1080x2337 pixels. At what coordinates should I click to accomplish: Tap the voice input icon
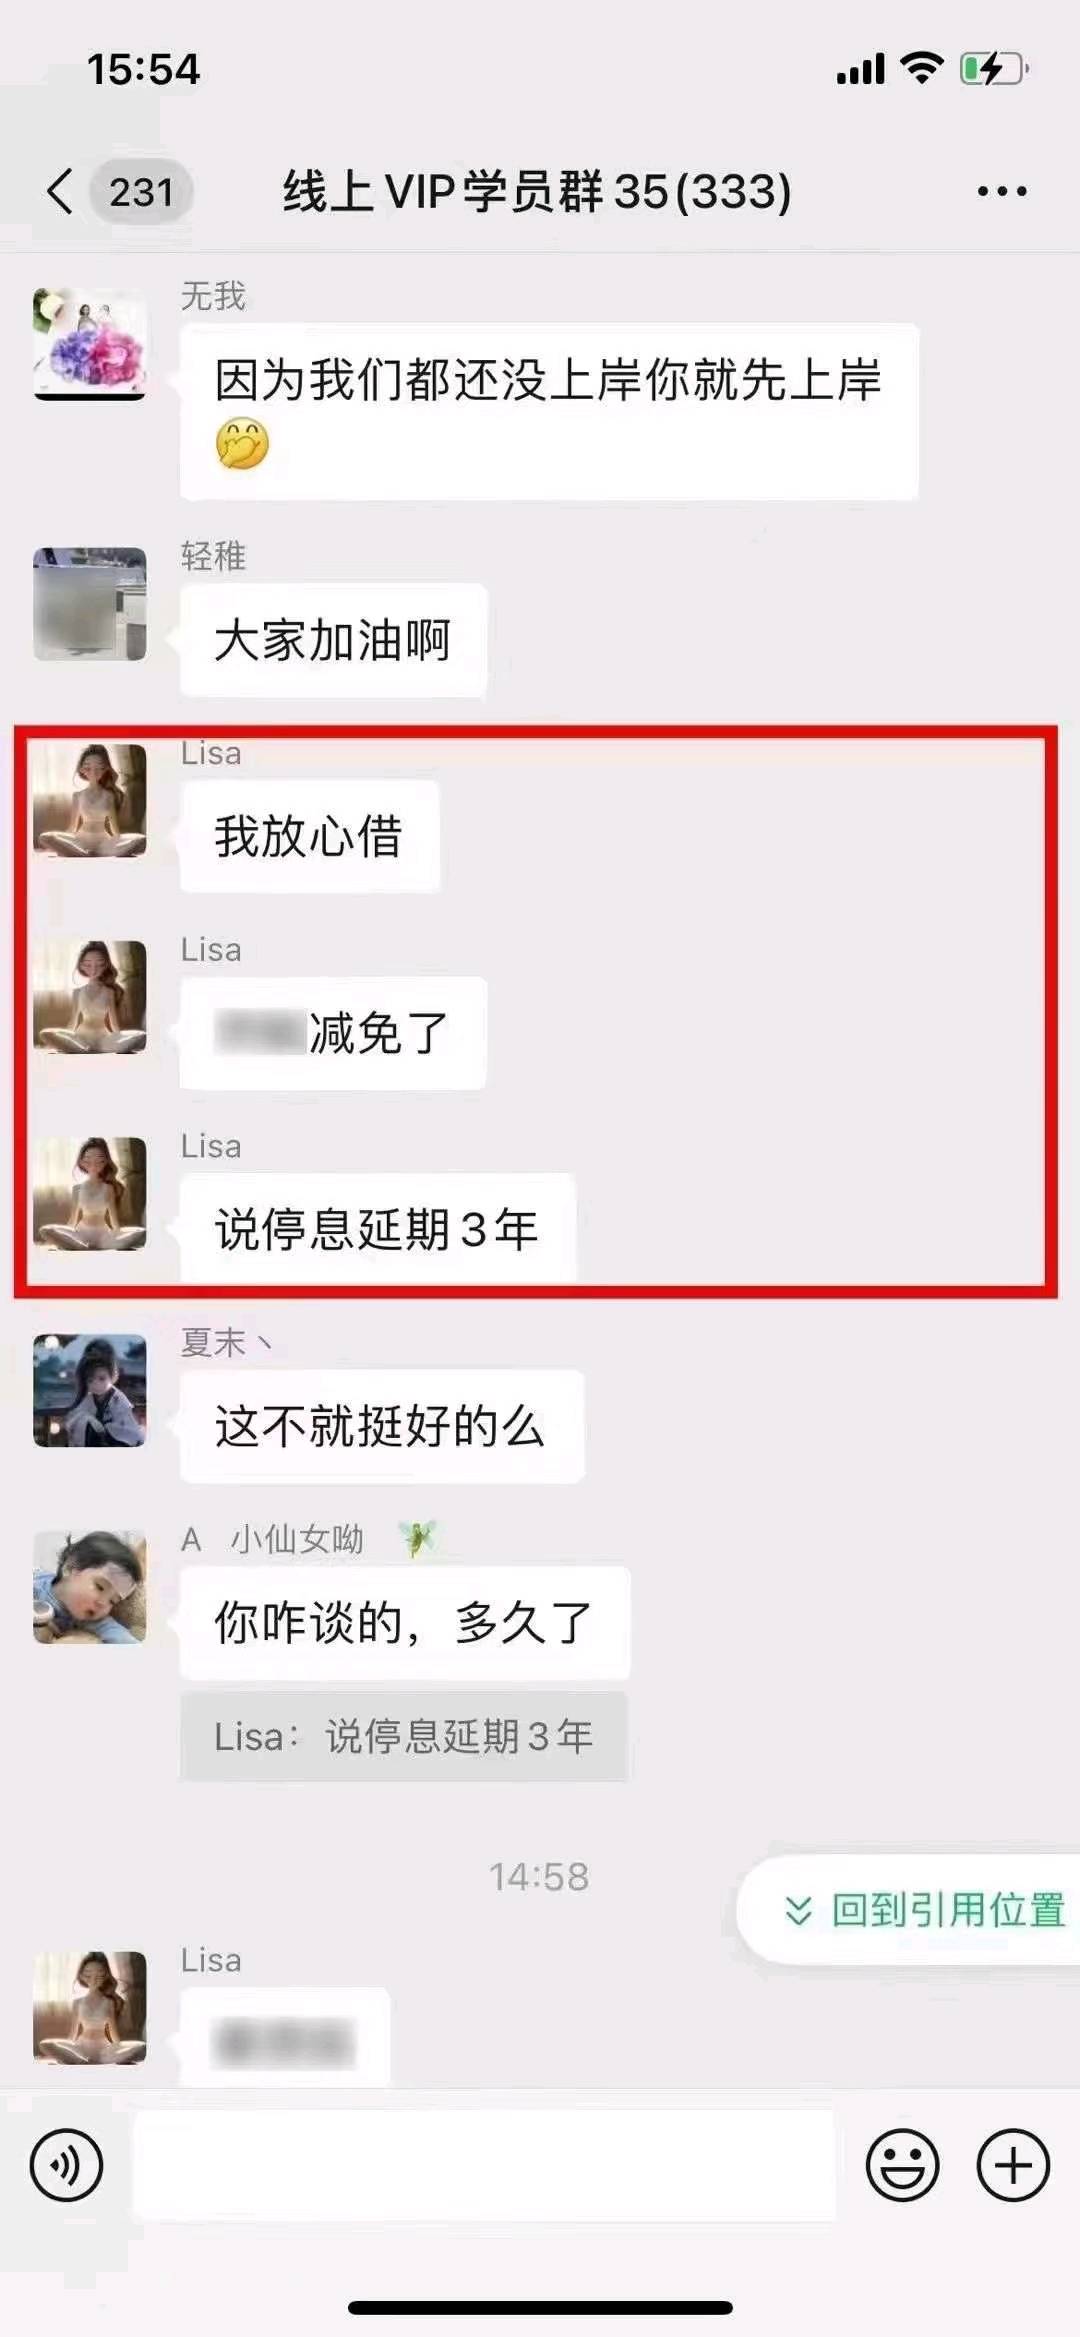click(66, 2165)
